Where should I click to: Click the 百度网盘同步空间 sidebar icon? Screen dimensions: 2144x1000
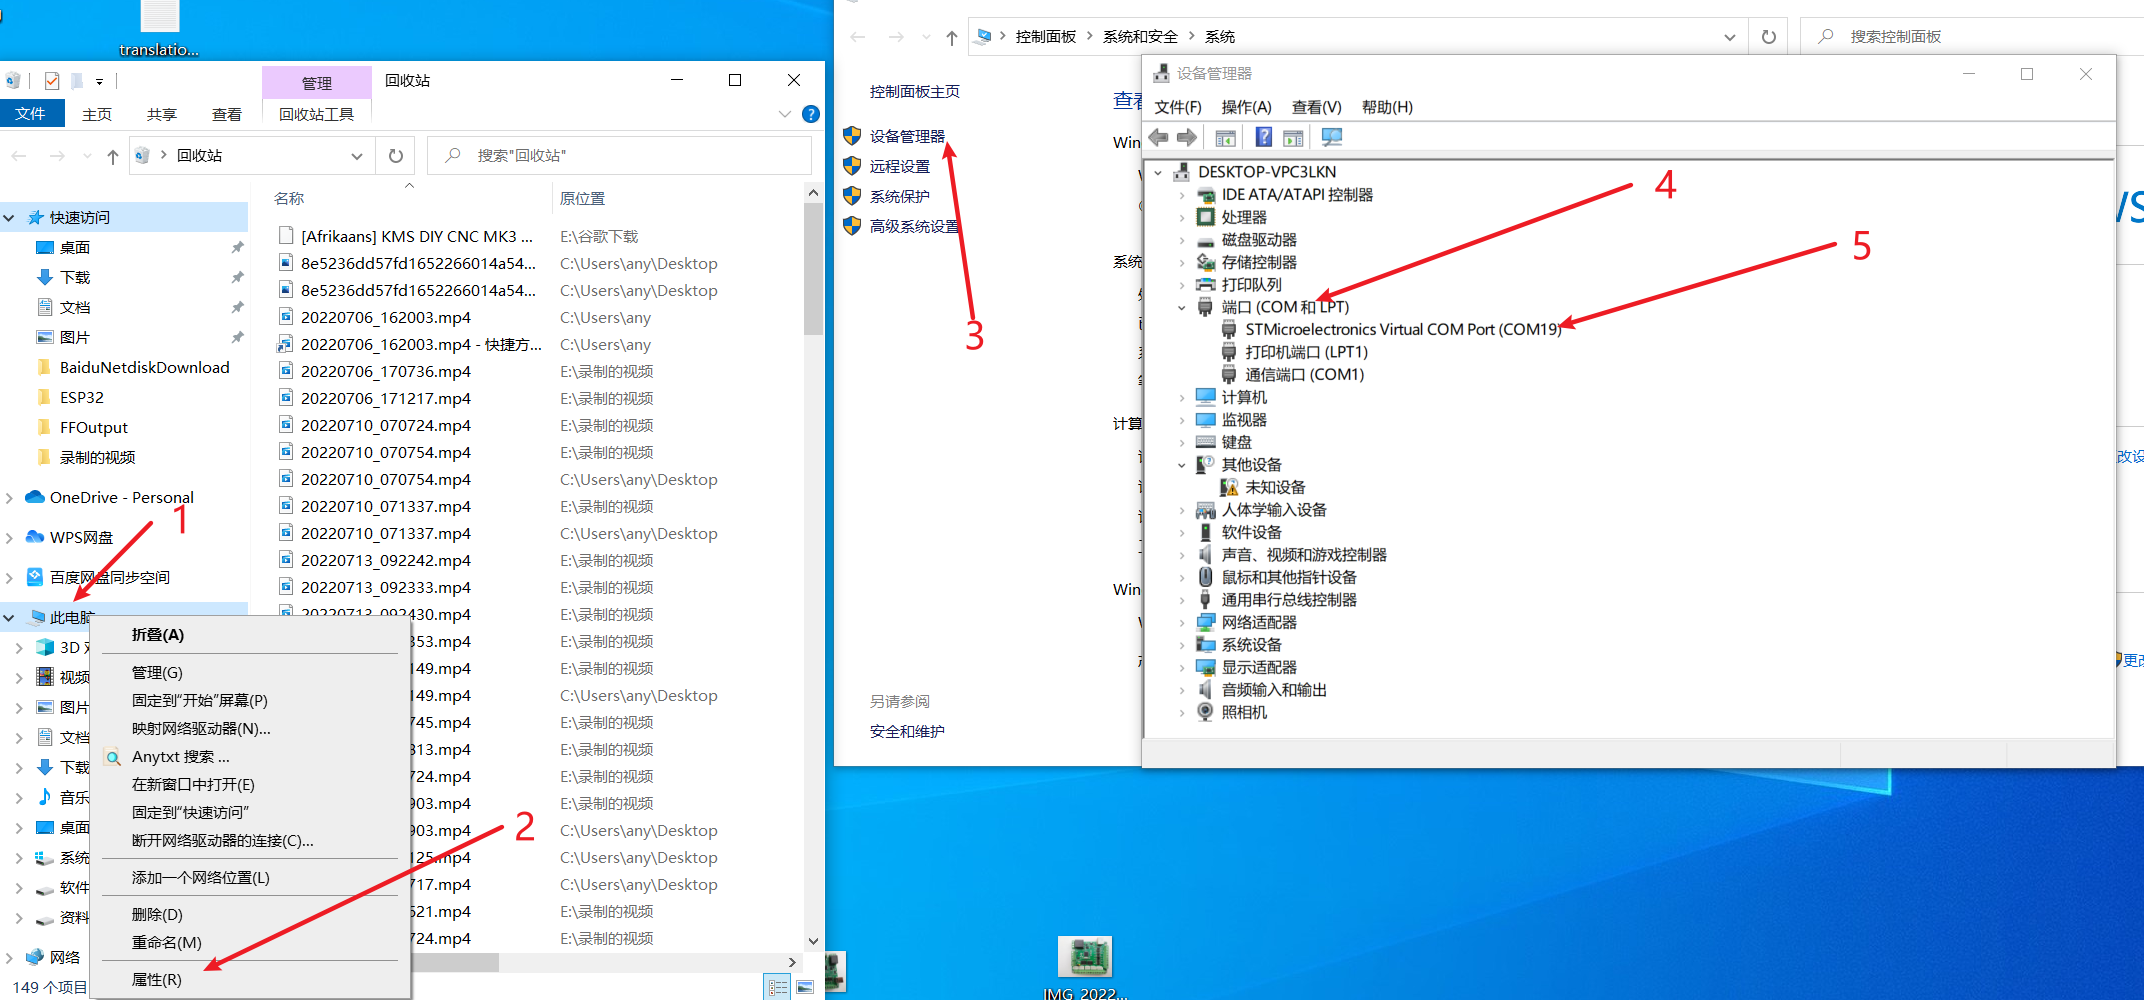point(35,577)
